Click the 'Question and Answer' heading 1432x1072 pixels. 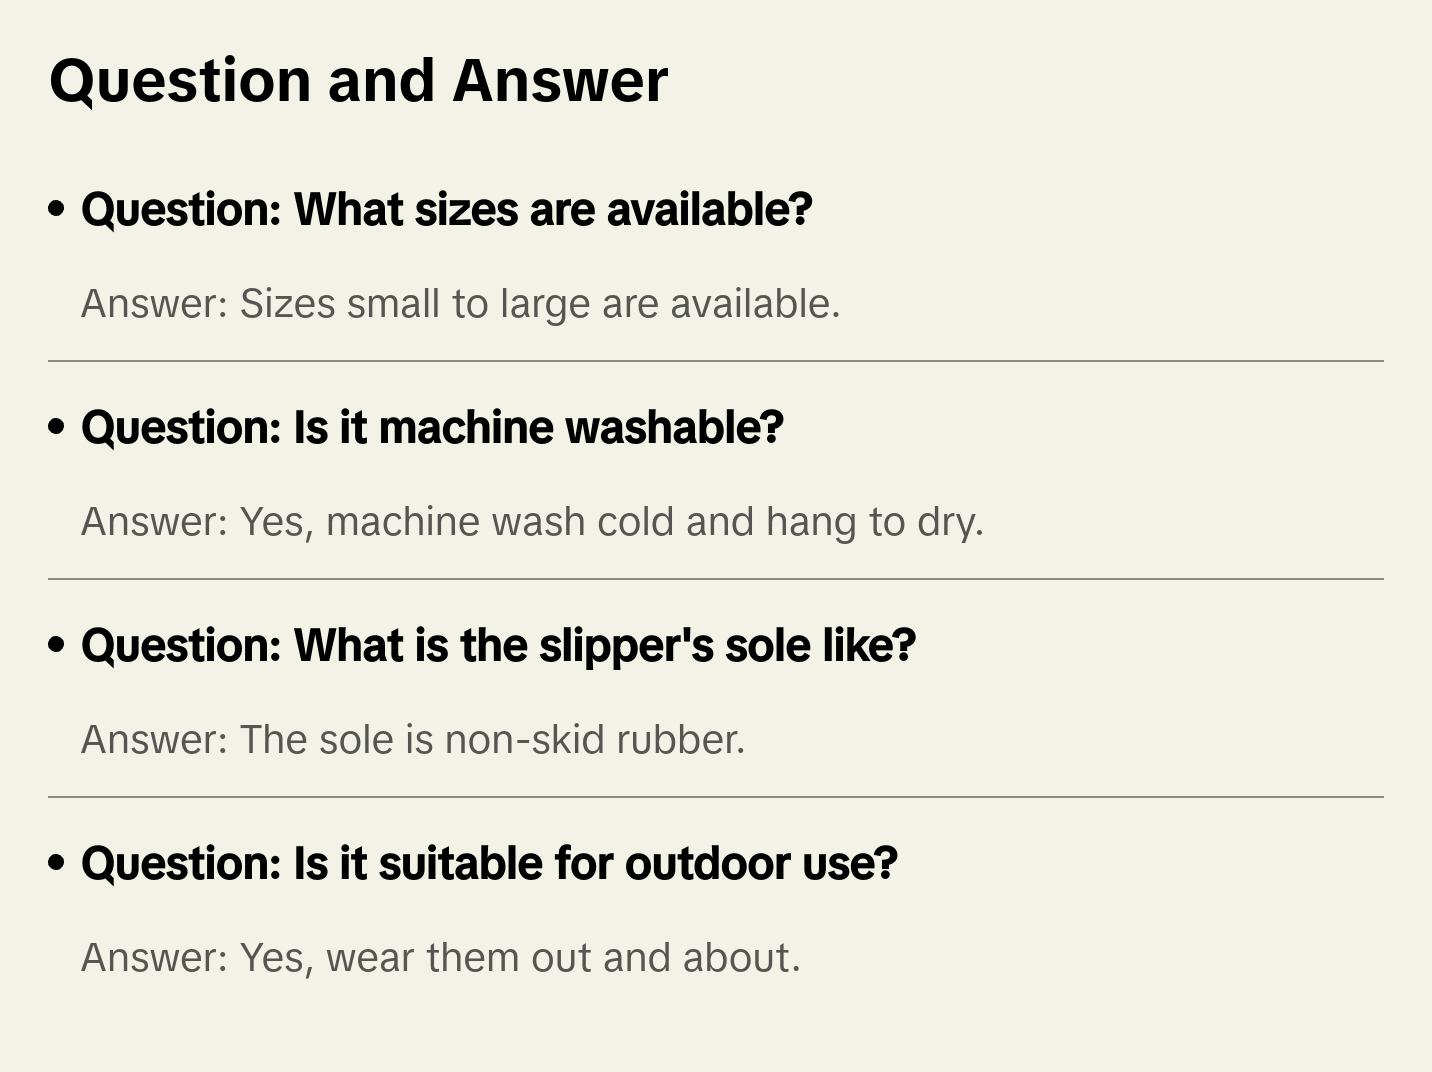[x=358, y=81]
